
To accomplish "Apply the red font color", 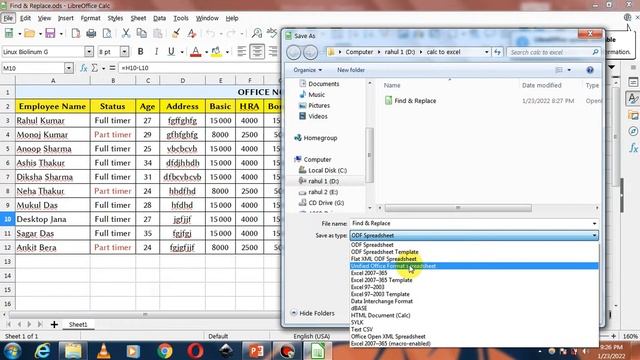I will (x=196, y=51).
